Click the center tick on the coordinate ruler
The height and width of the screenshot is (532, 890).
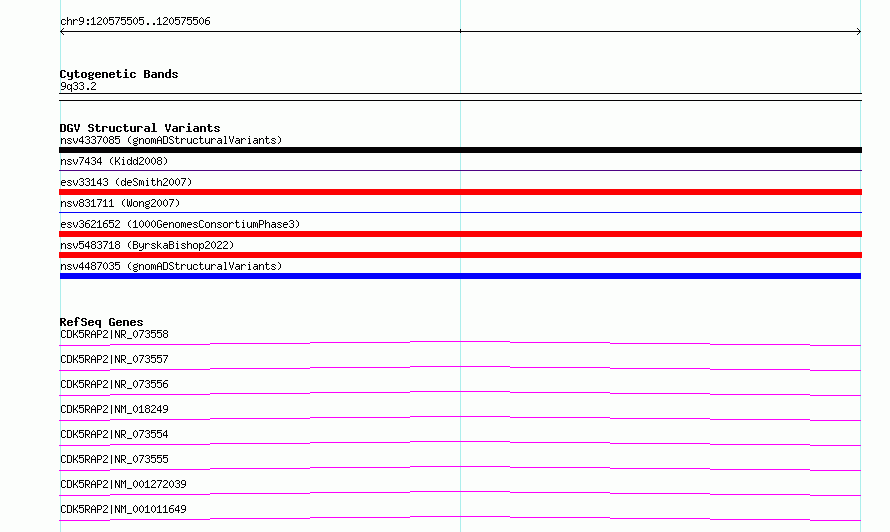point(460,31)
